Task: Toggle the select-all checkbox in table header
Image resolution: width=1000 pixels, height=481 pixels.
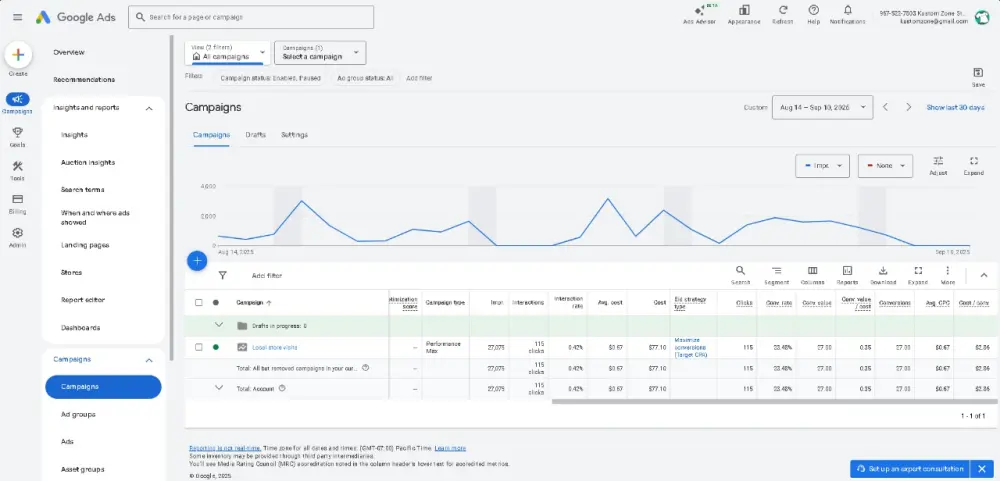Action: pyautogui.click(x=199, y=302)
